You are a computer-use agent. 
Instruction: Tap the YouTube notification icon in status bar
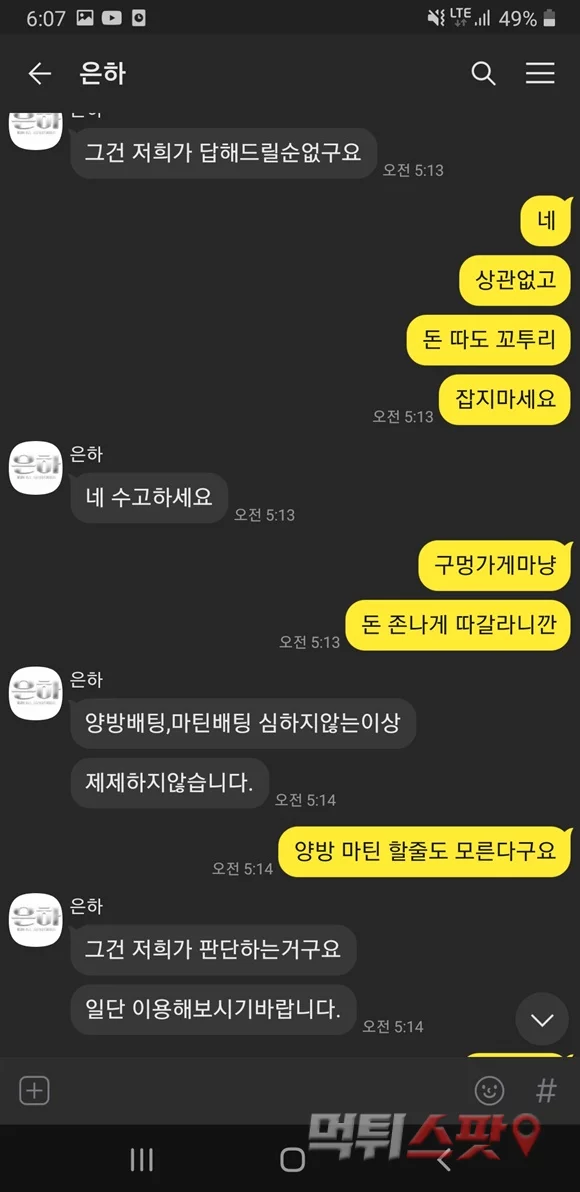click(111, 18)
